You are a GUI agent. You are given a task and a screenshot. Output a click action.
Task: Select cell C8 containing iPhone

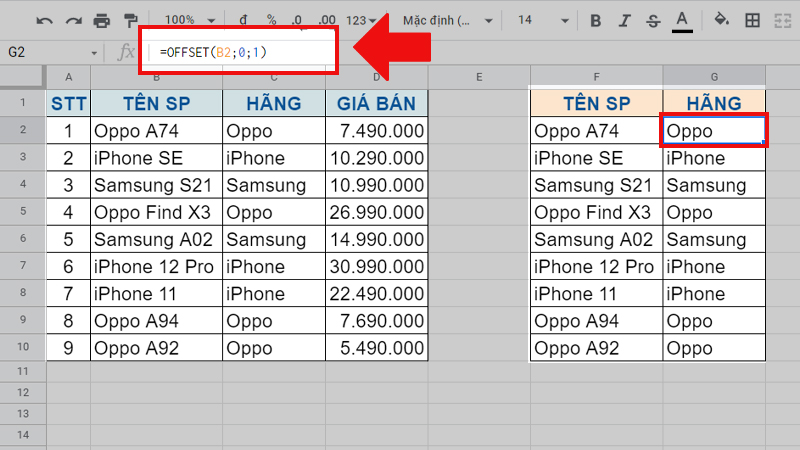click(274, 293)
